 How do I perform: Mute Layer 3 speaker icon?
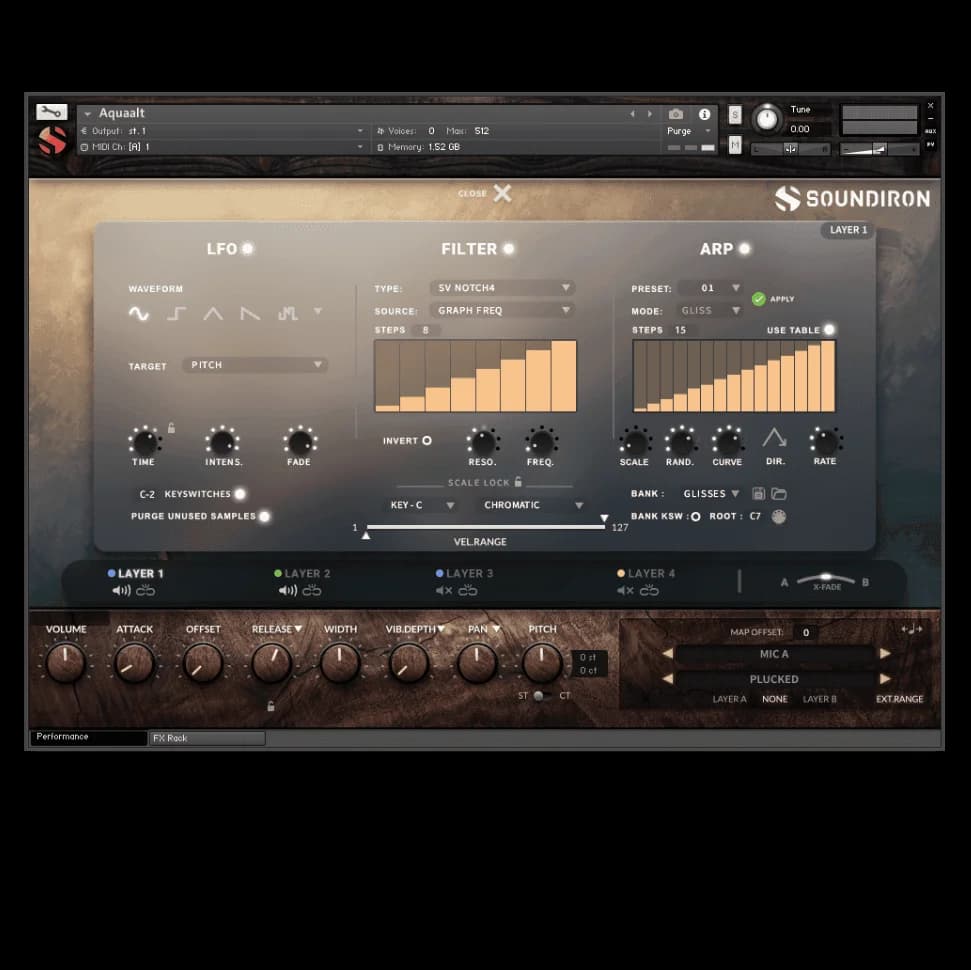[x=443, y=591]
